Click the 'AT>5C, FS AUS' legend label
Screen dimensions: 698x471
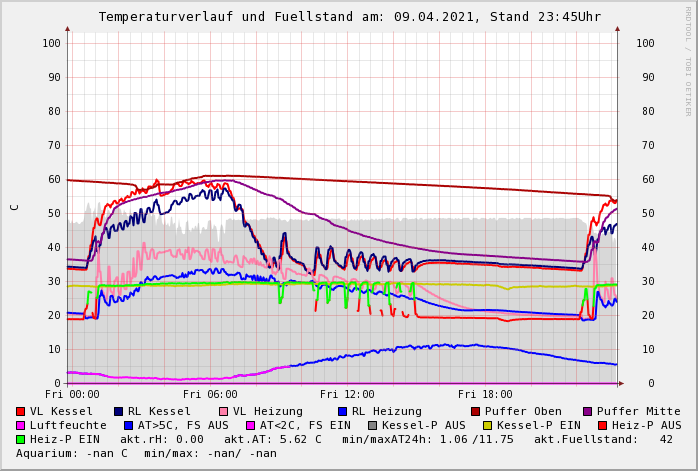(x=183, y=425)
